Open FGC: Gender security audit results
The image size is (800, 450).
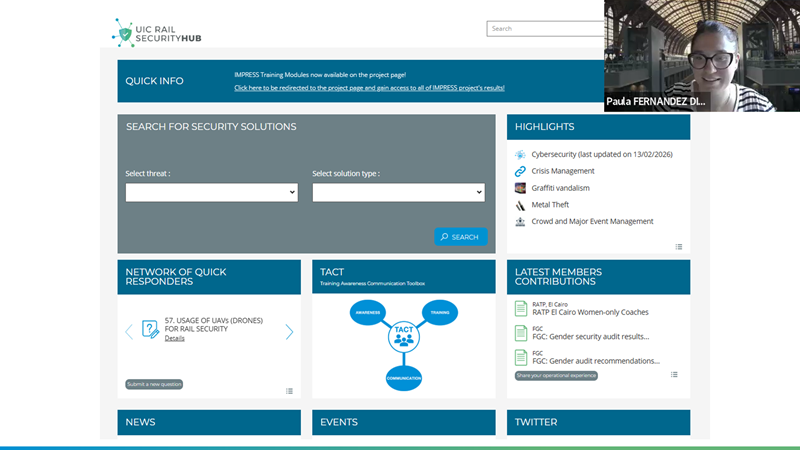pos(591,337)
